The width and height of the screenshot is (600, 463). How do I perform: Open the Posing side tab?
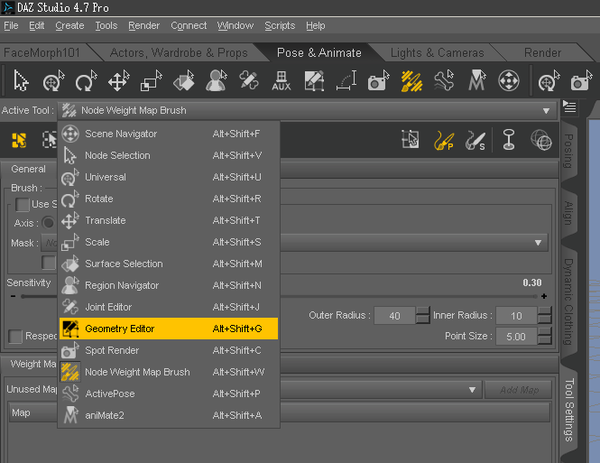(569, 151)
